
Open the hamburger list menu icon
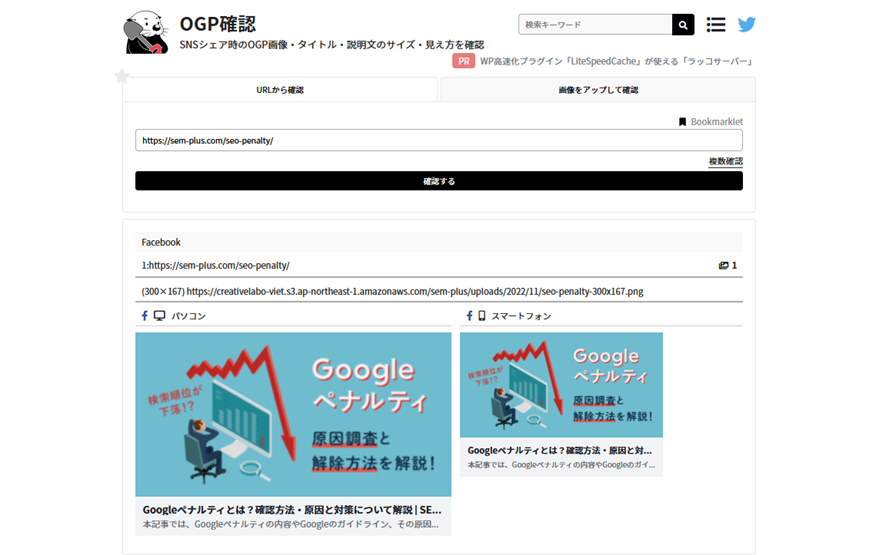(716, 24)
